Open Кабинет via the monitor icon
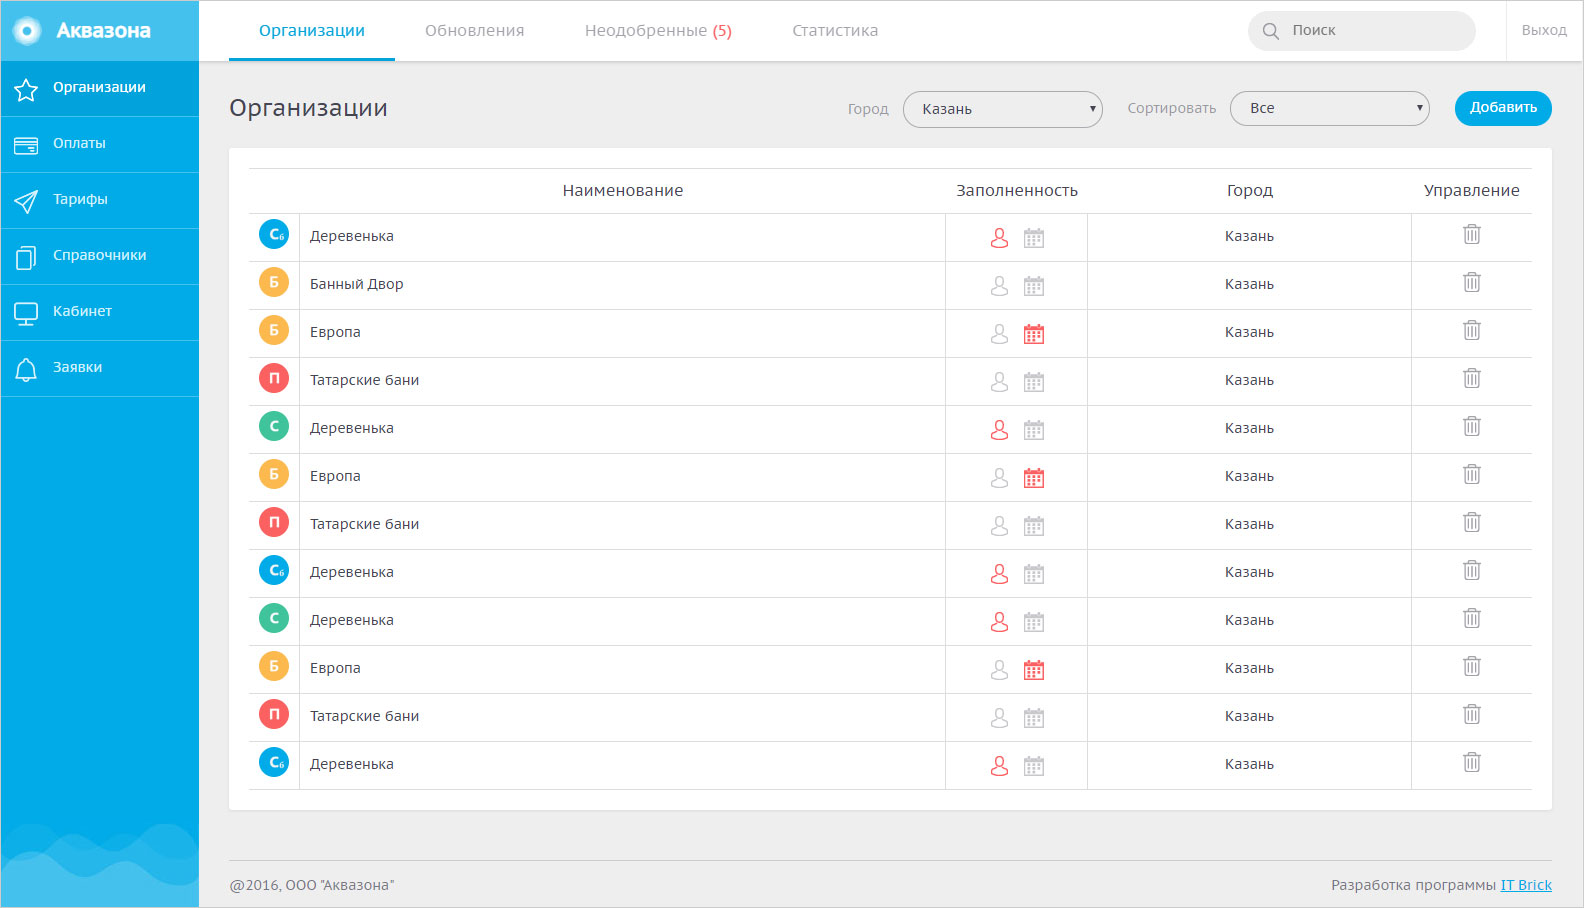This screenshot has width=1584, height=908. tap(26, 314)
